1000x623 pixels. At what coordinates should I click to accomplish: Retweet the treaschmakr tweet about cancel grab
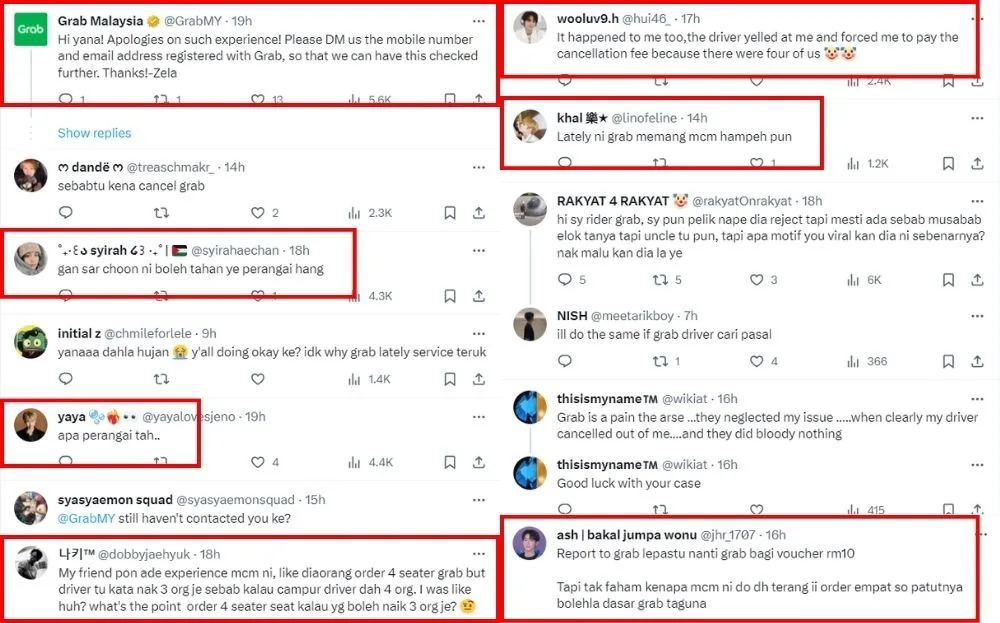(x=160, y=212)
